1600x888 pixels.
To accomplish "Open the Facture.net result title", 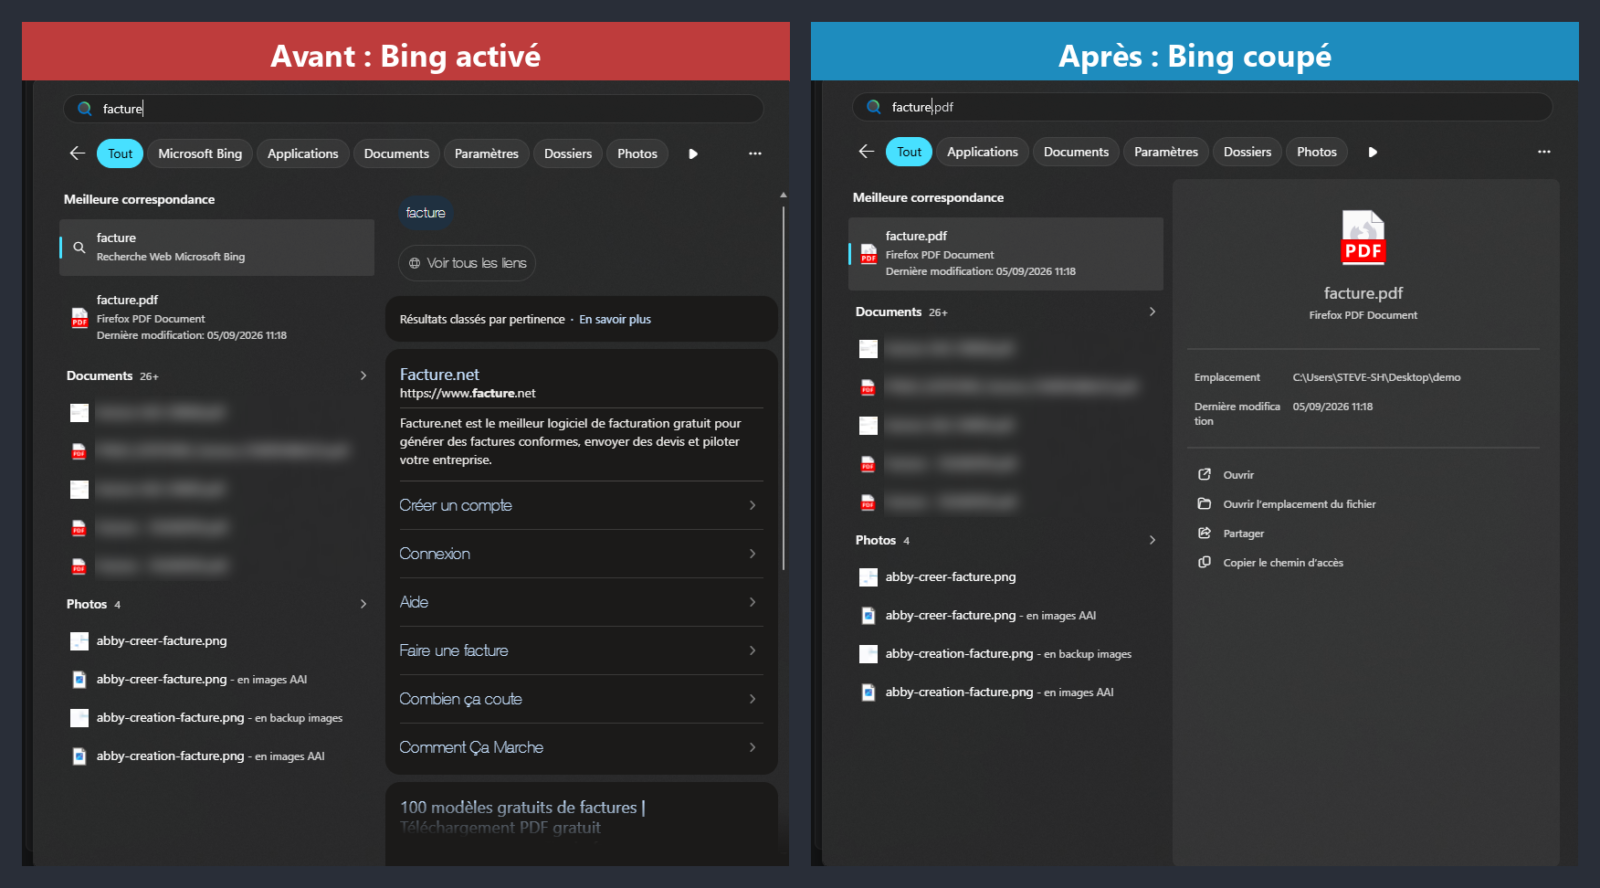I will tap(439, 375).
